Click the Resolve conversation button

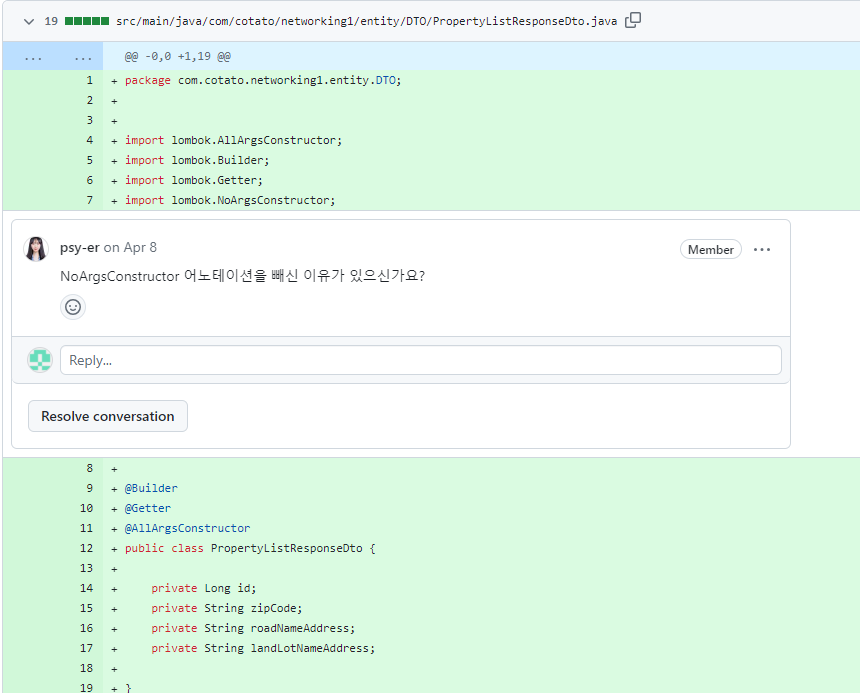point(107,415)
